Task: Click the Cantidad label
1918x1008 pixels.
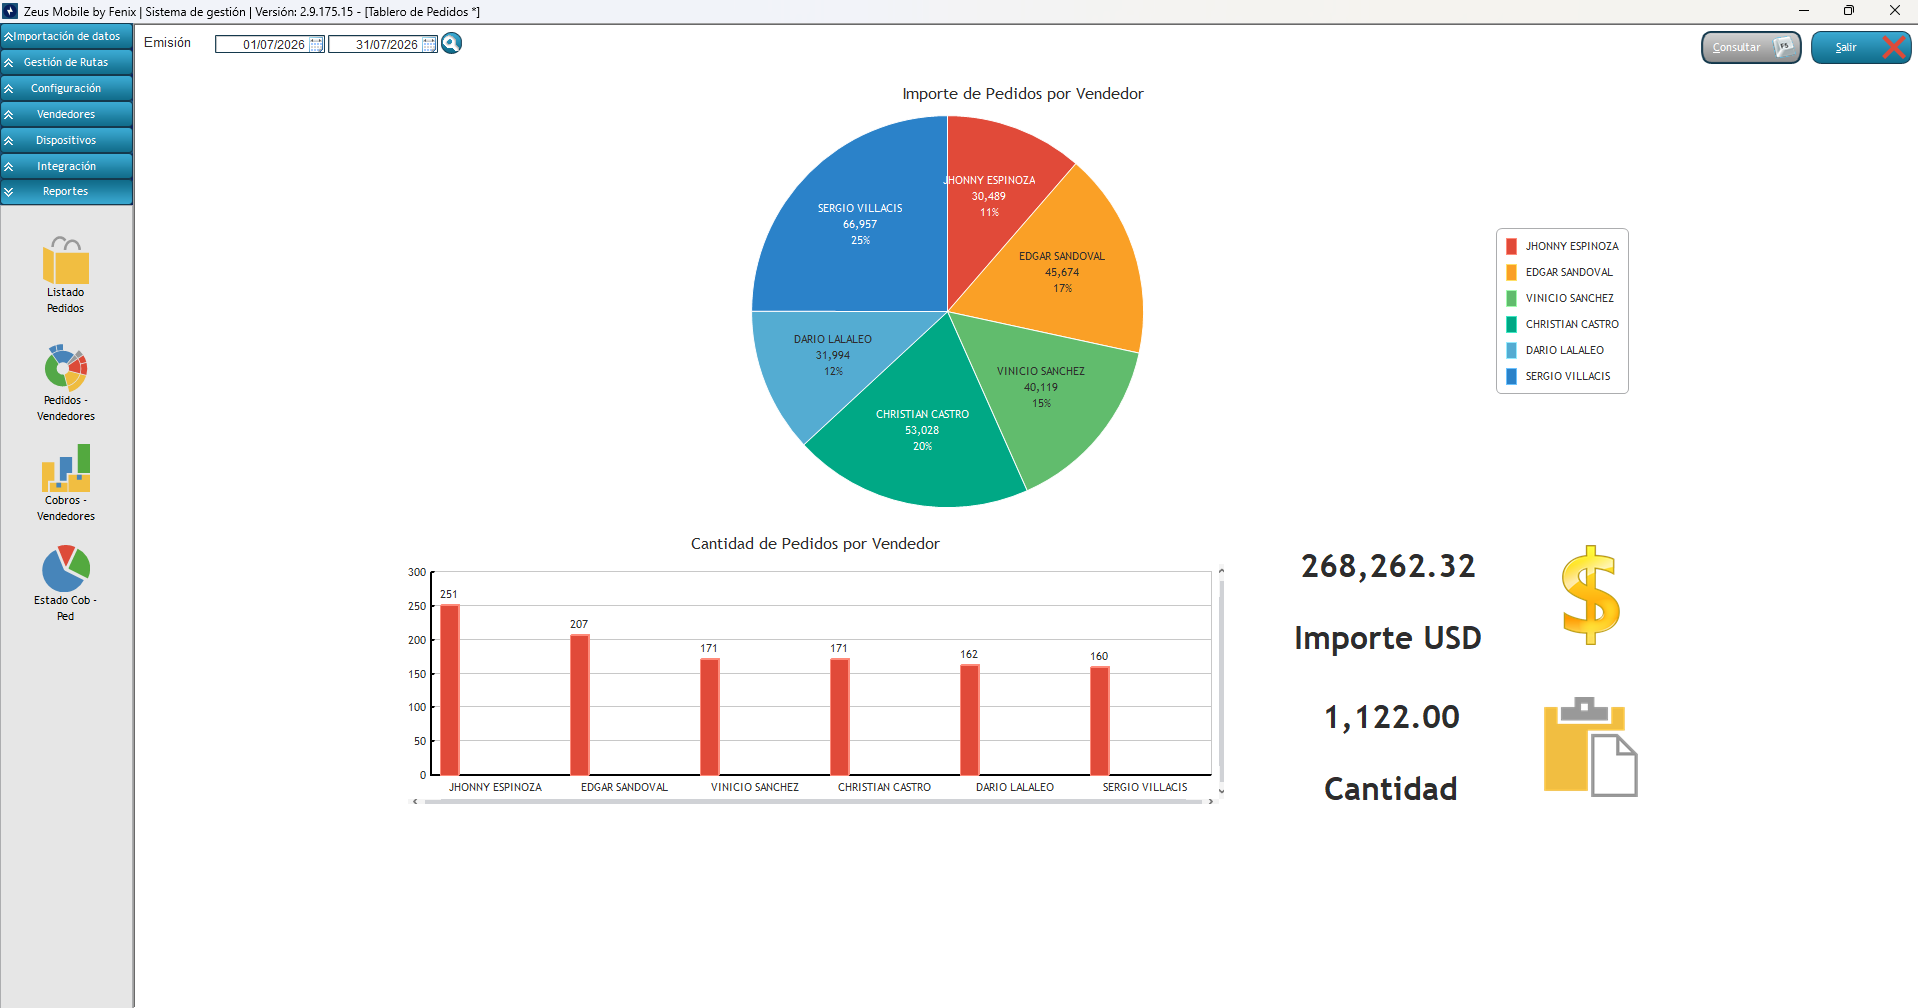Action: point(1390,789)
